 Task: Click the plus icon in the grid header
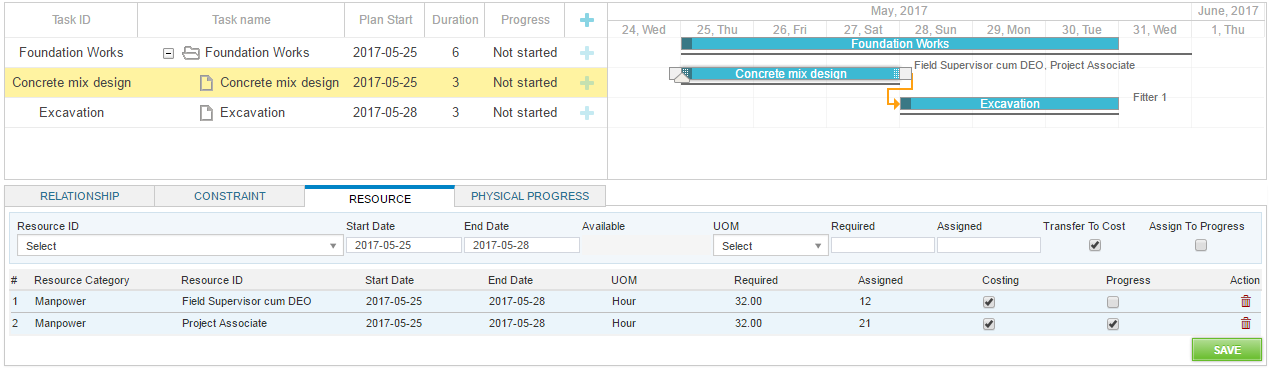587,20
